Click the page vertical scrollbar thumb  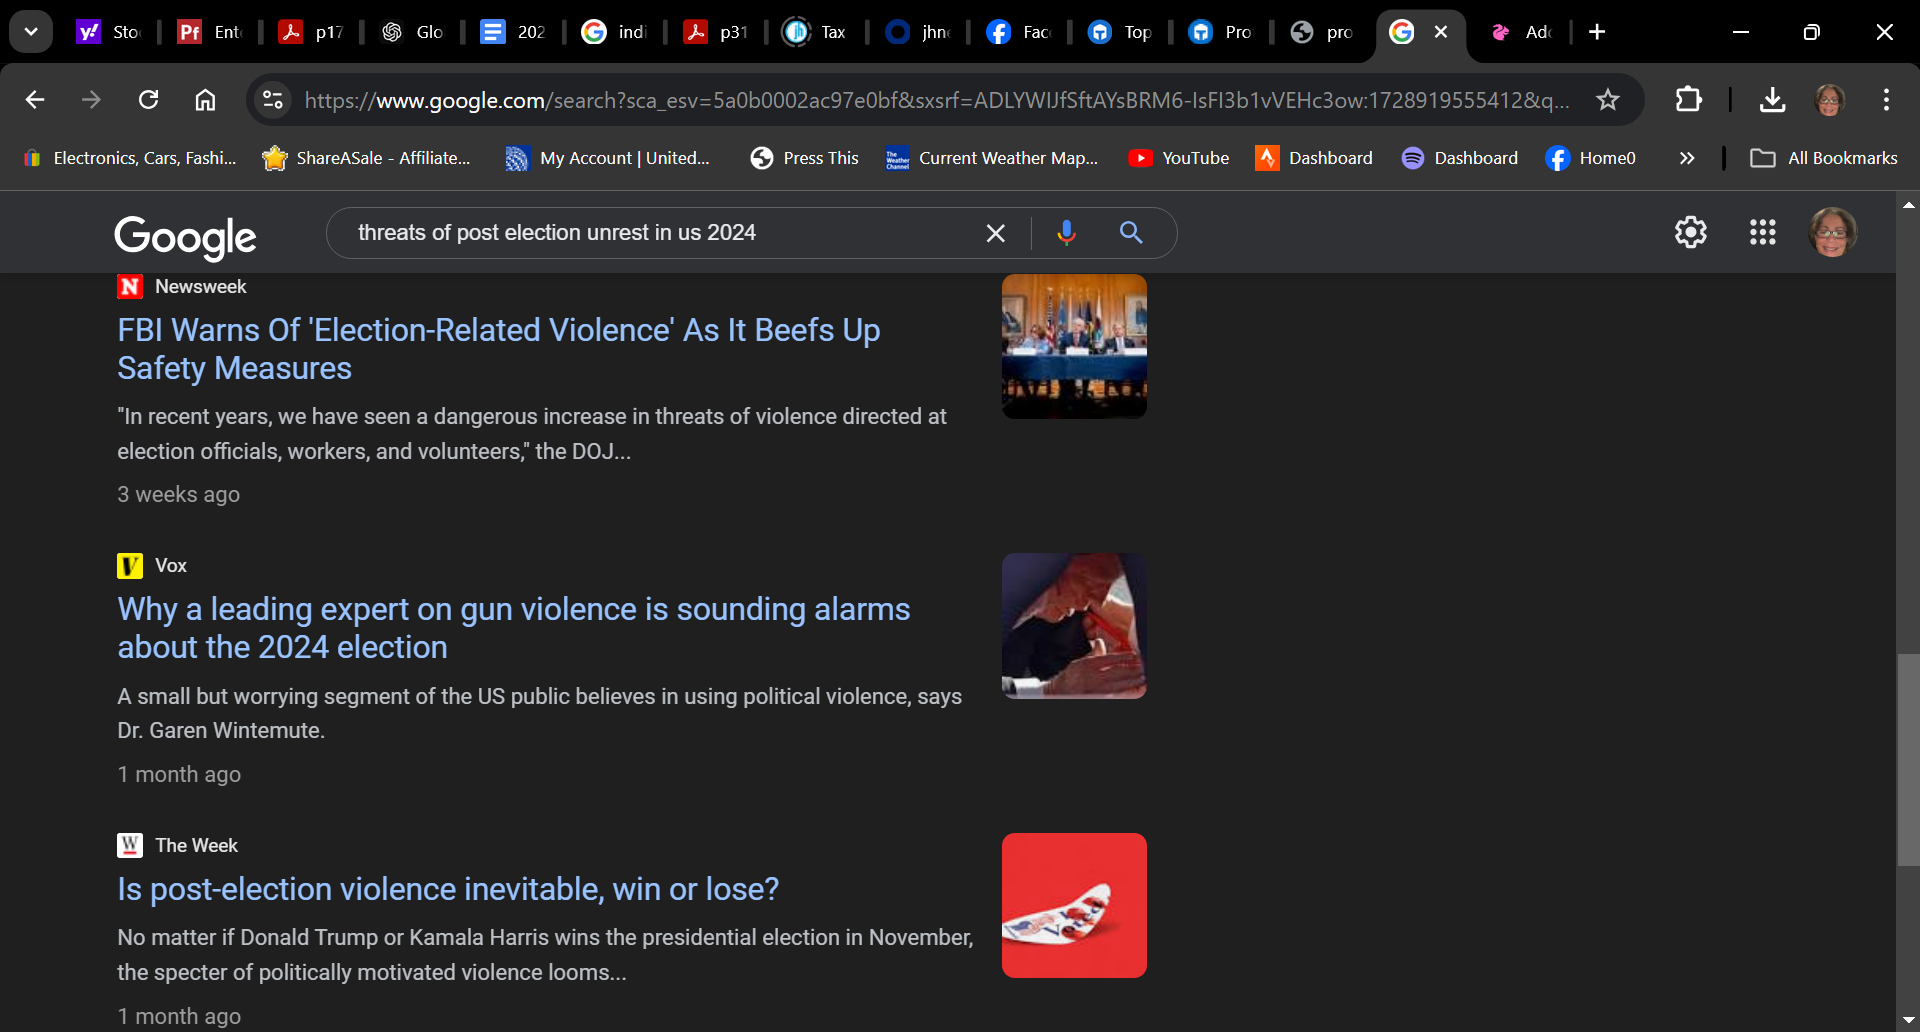(1908, 760)
